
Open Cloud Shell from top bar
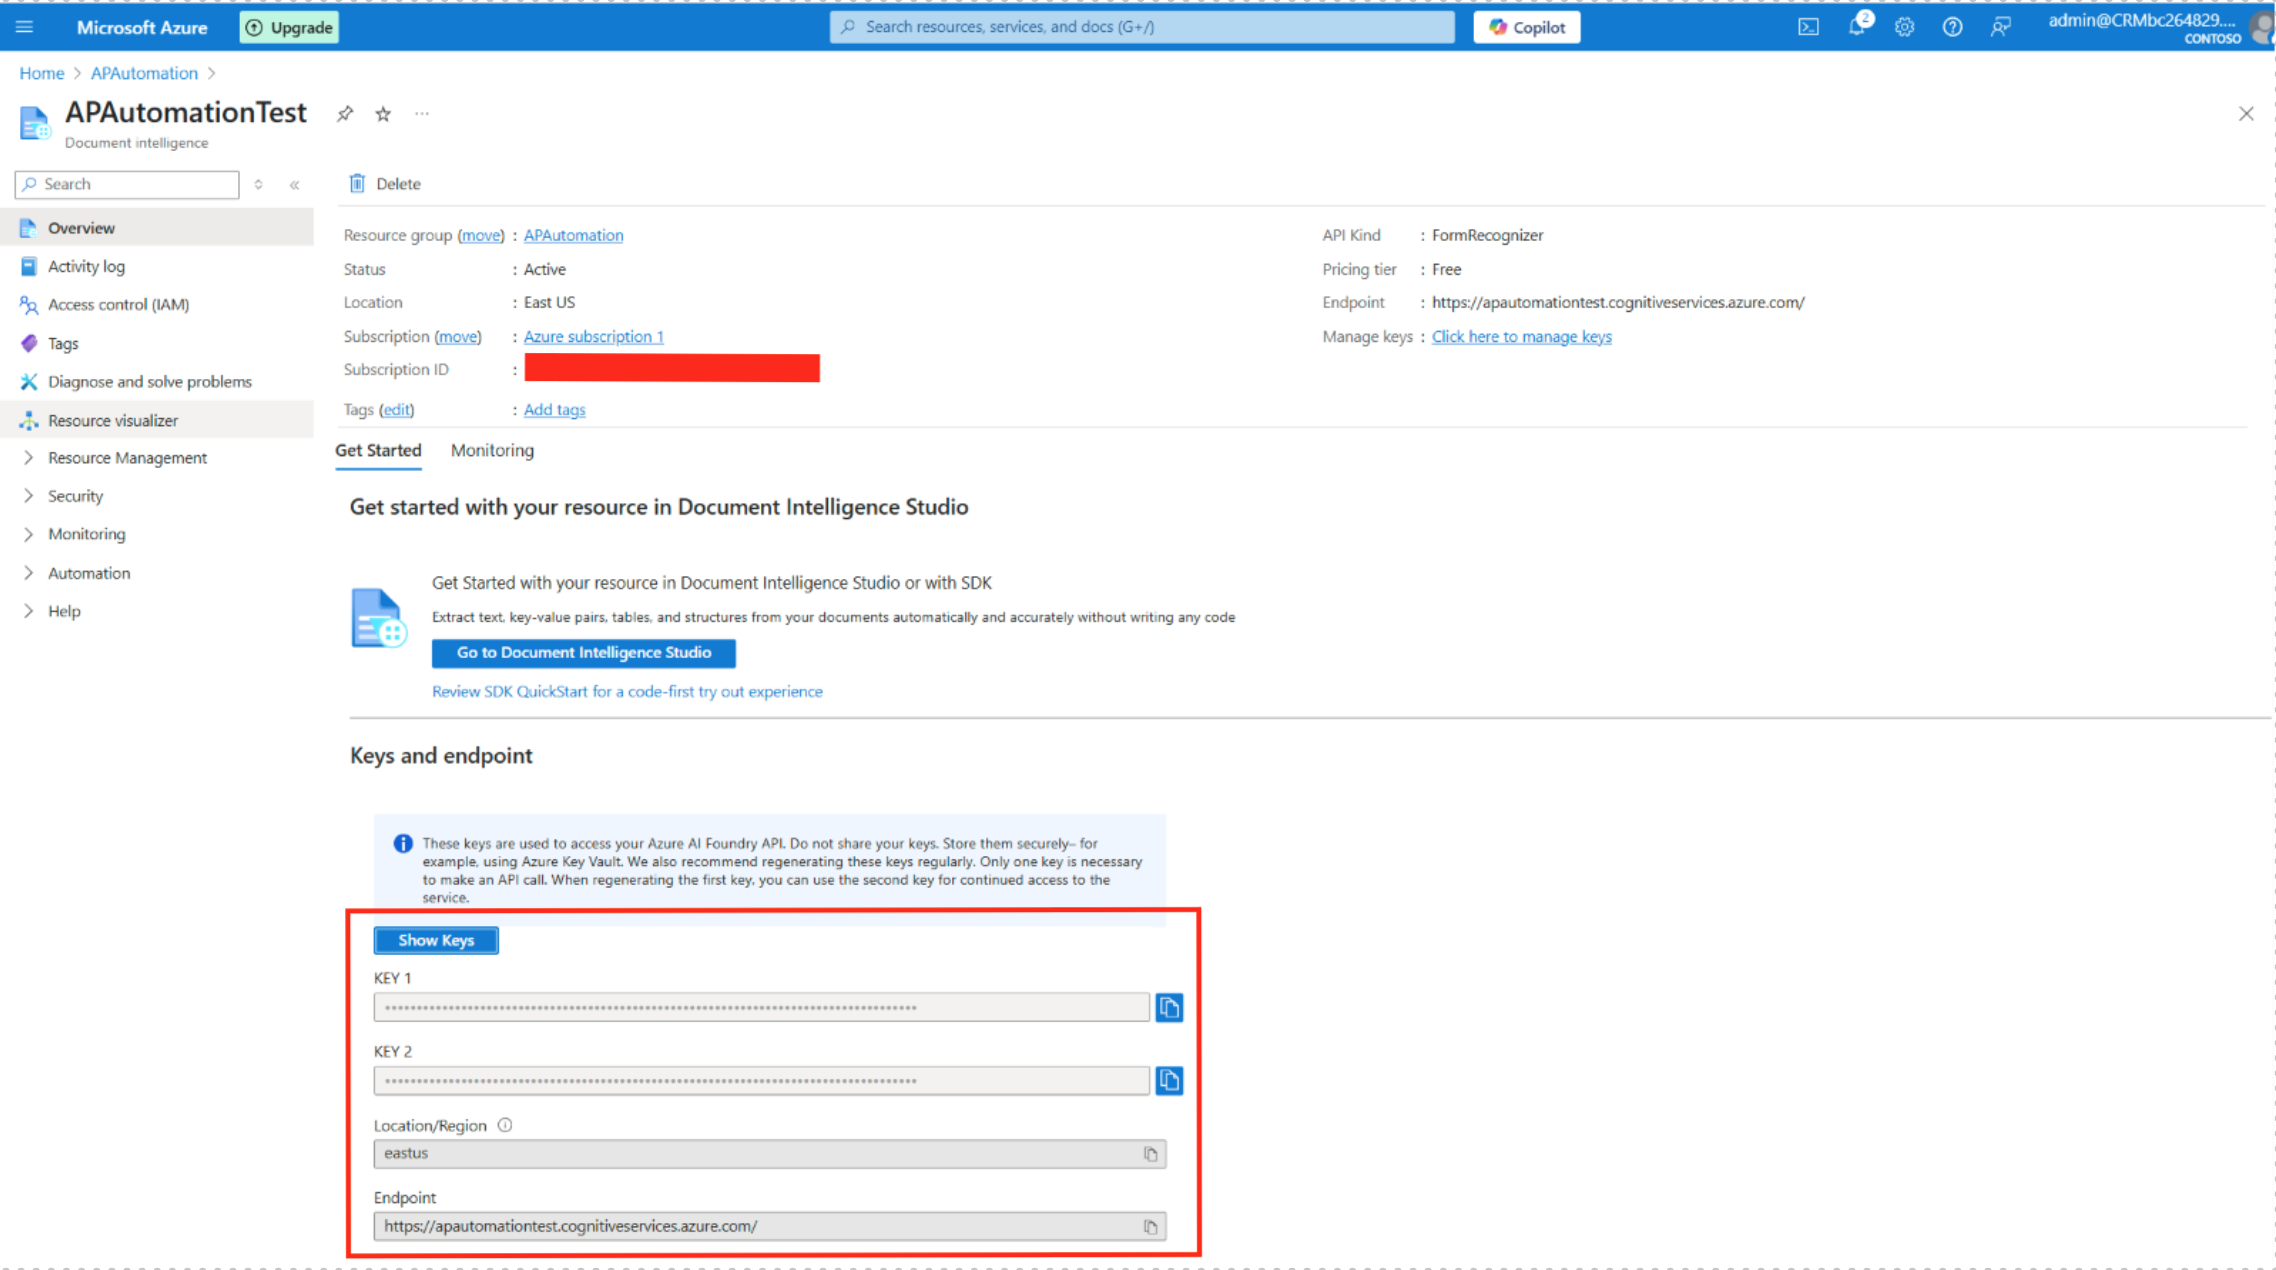(x=1808, y=27)
